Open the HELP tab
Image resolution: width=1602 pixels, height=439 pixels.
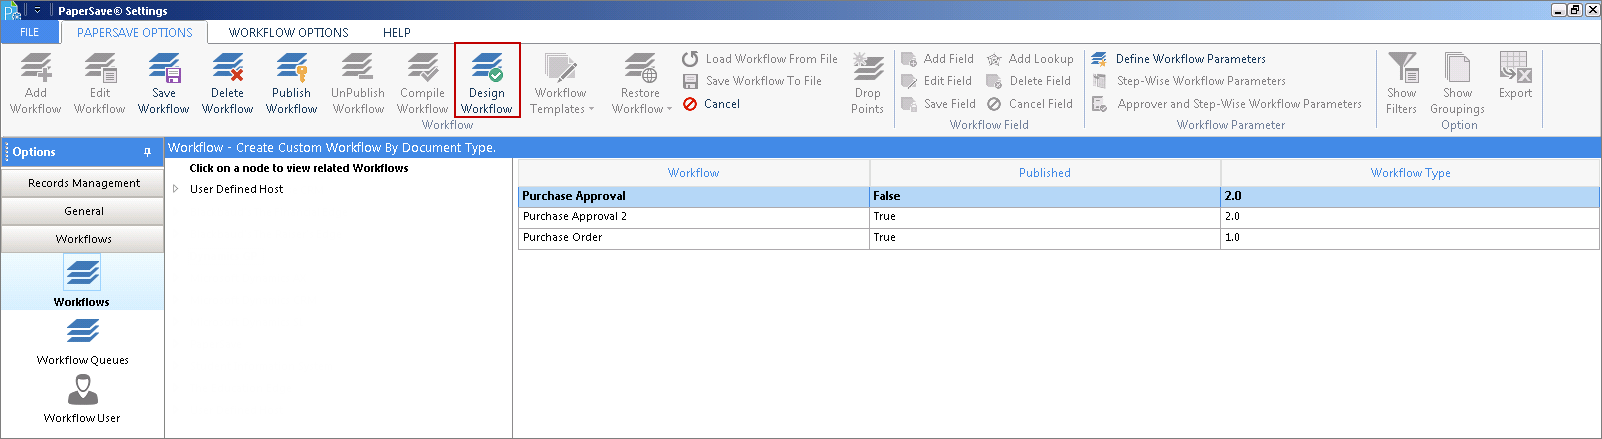(397, 32)
